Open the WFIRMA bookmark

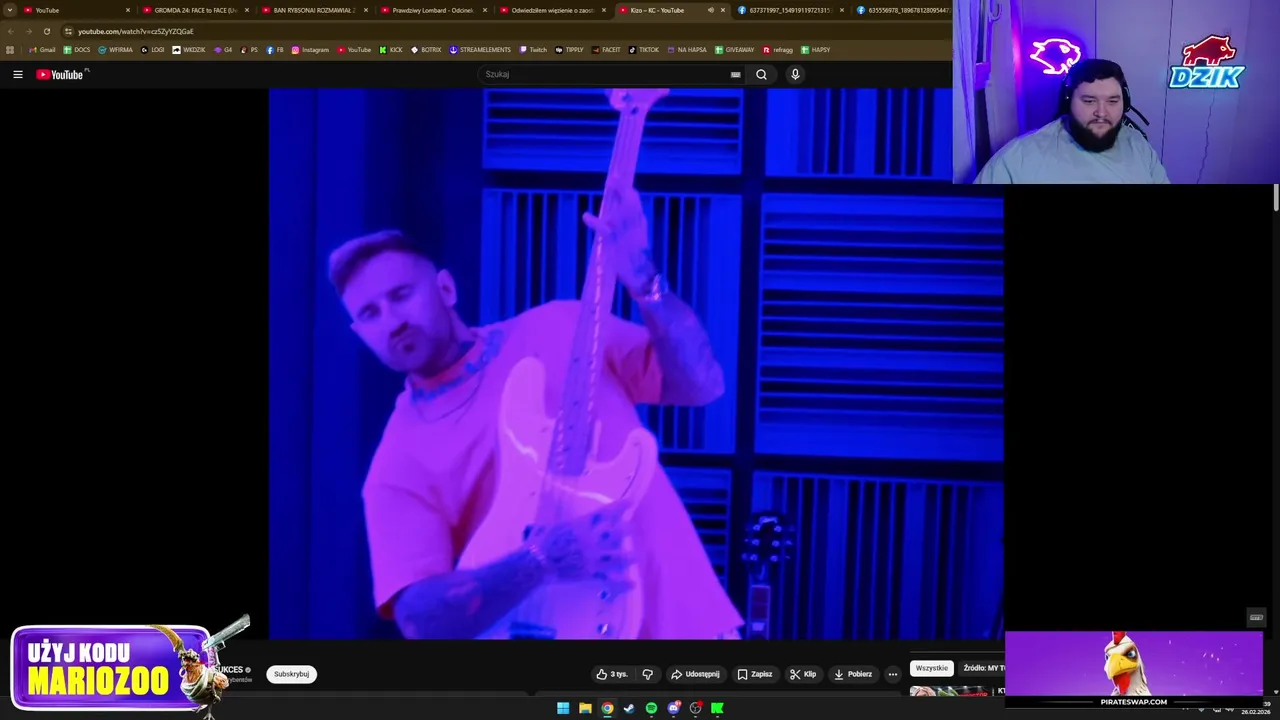(116, 50)
